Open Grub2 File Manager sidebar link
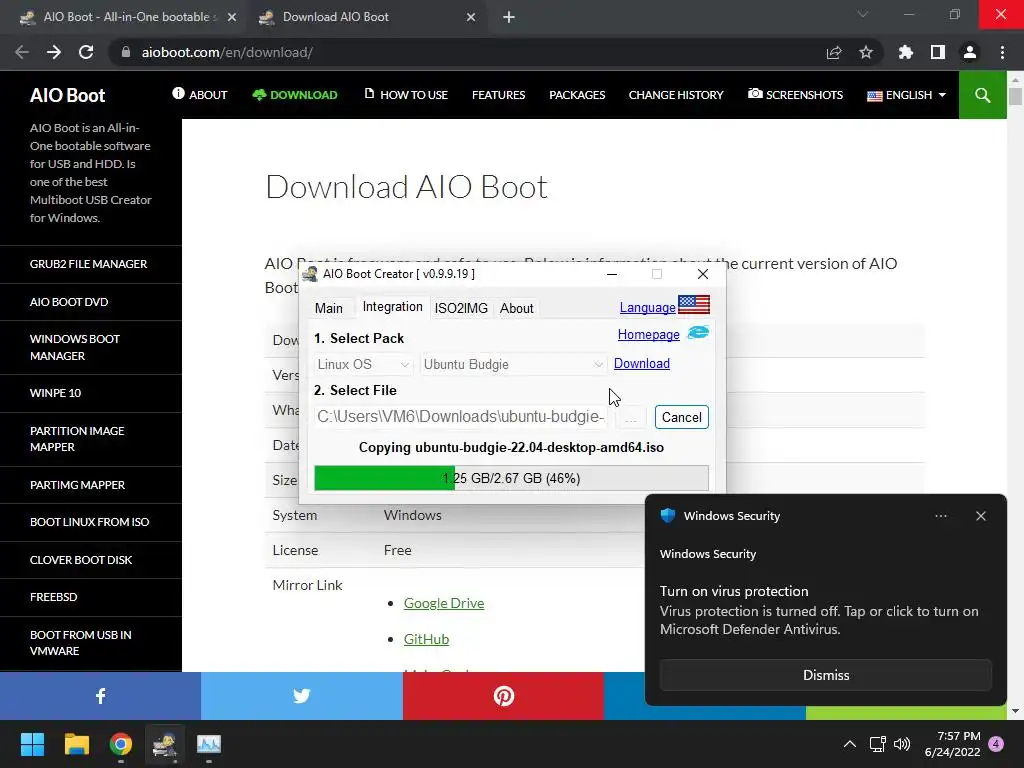The height and width of the screenshot is (768, 1024). pyautogui.click(x=88, y=264)
